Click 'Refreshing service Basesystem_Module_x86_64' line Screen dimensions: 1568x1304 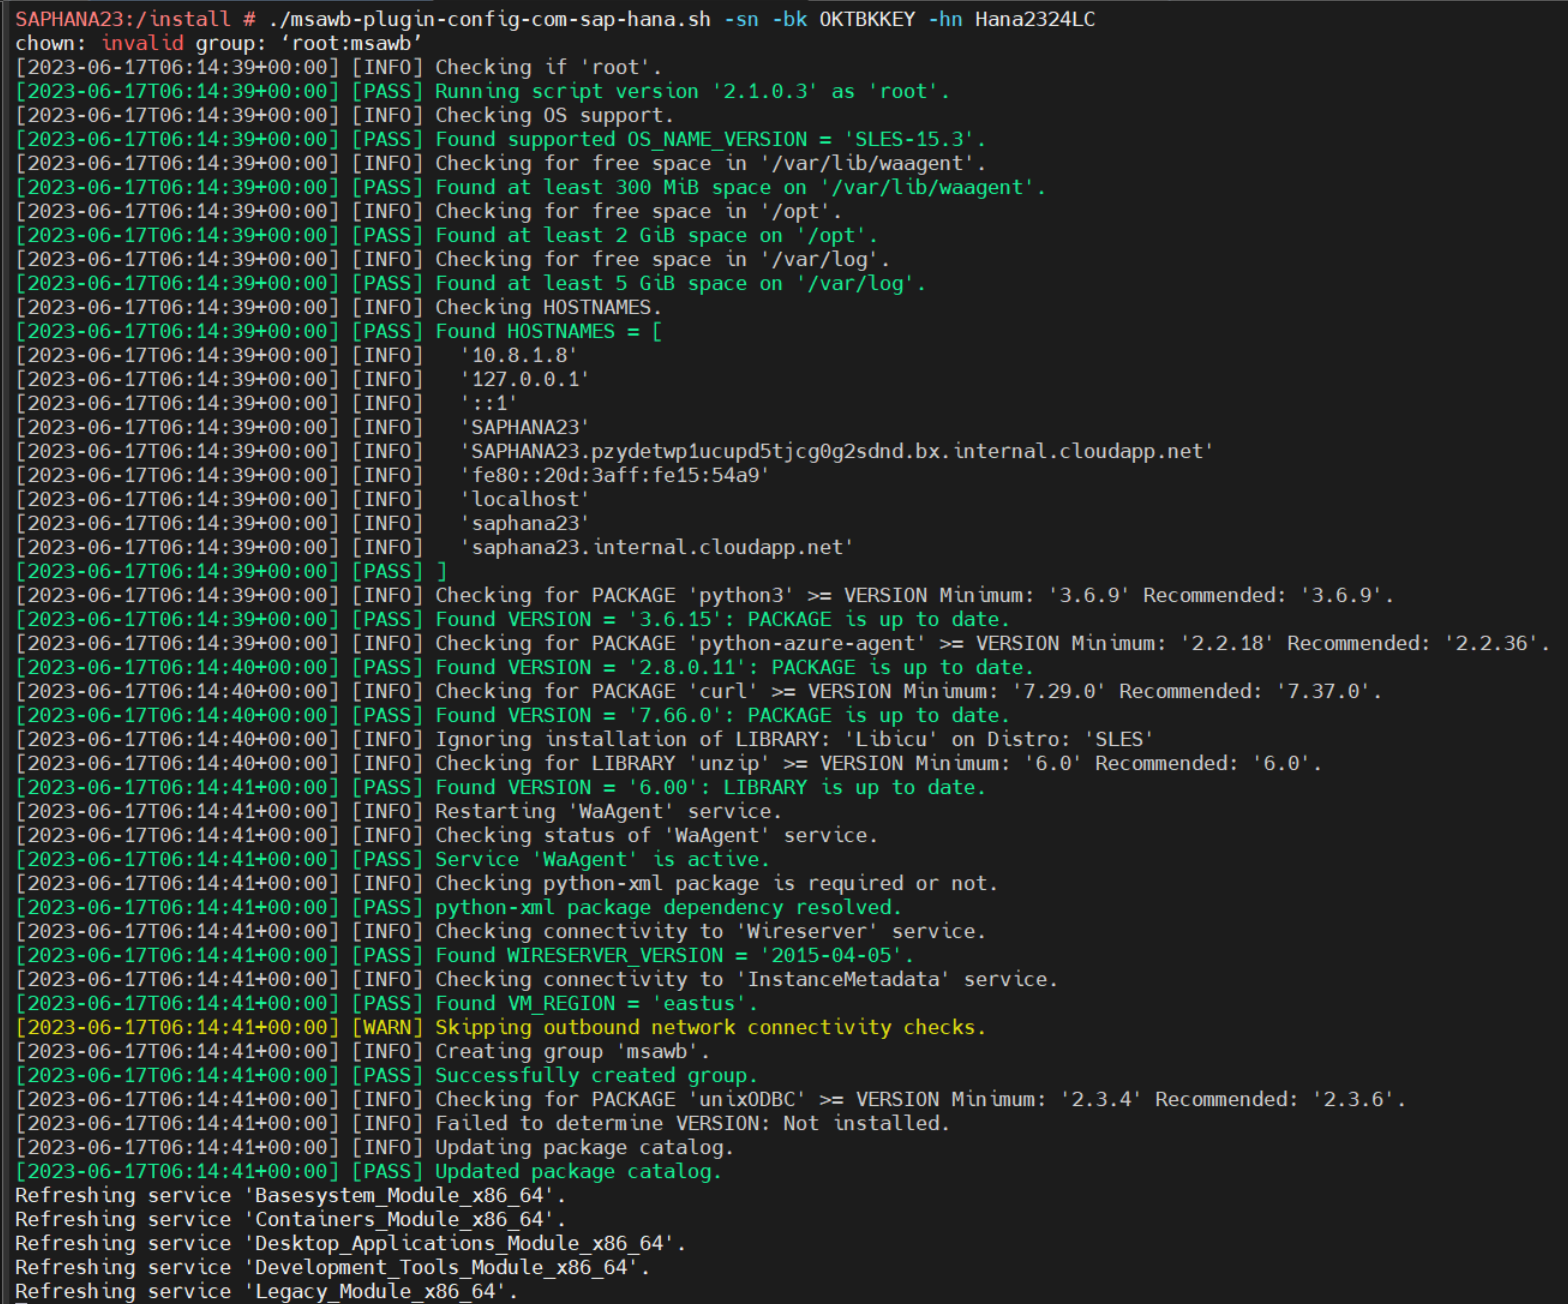(291, 1195)
